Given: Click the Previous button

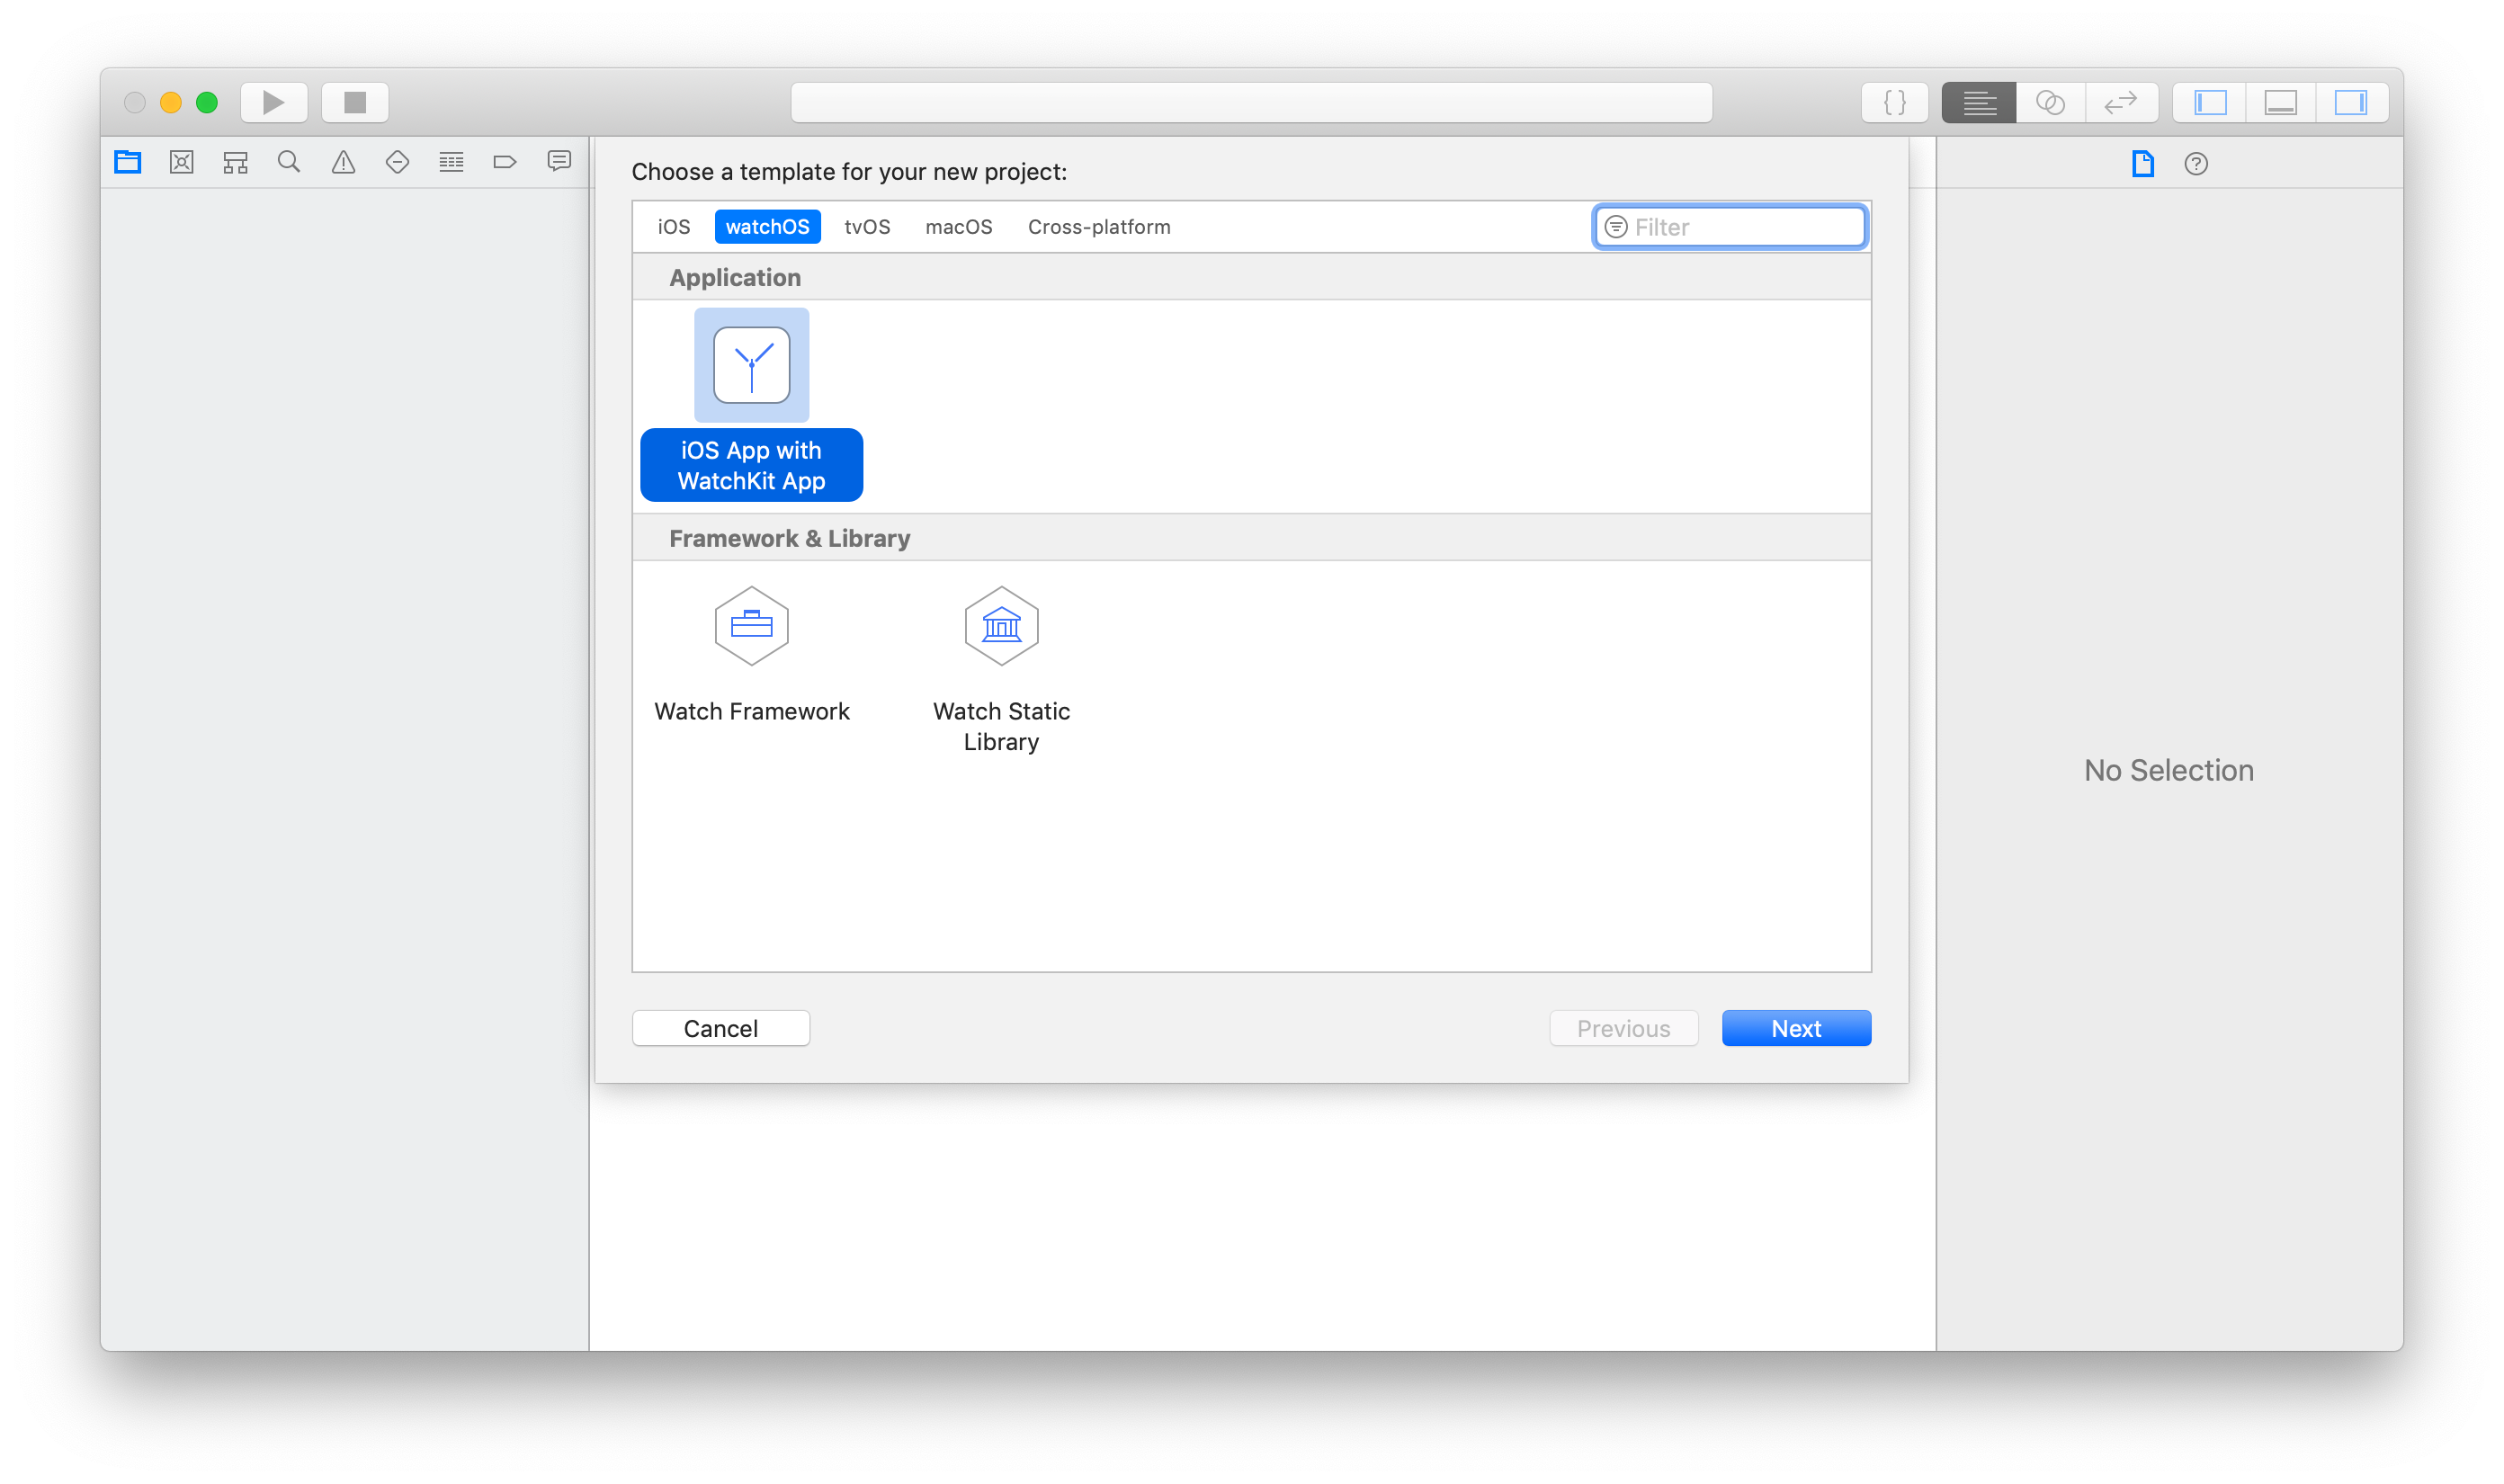Looking at the screenshot, I should coord(1623,1028).
